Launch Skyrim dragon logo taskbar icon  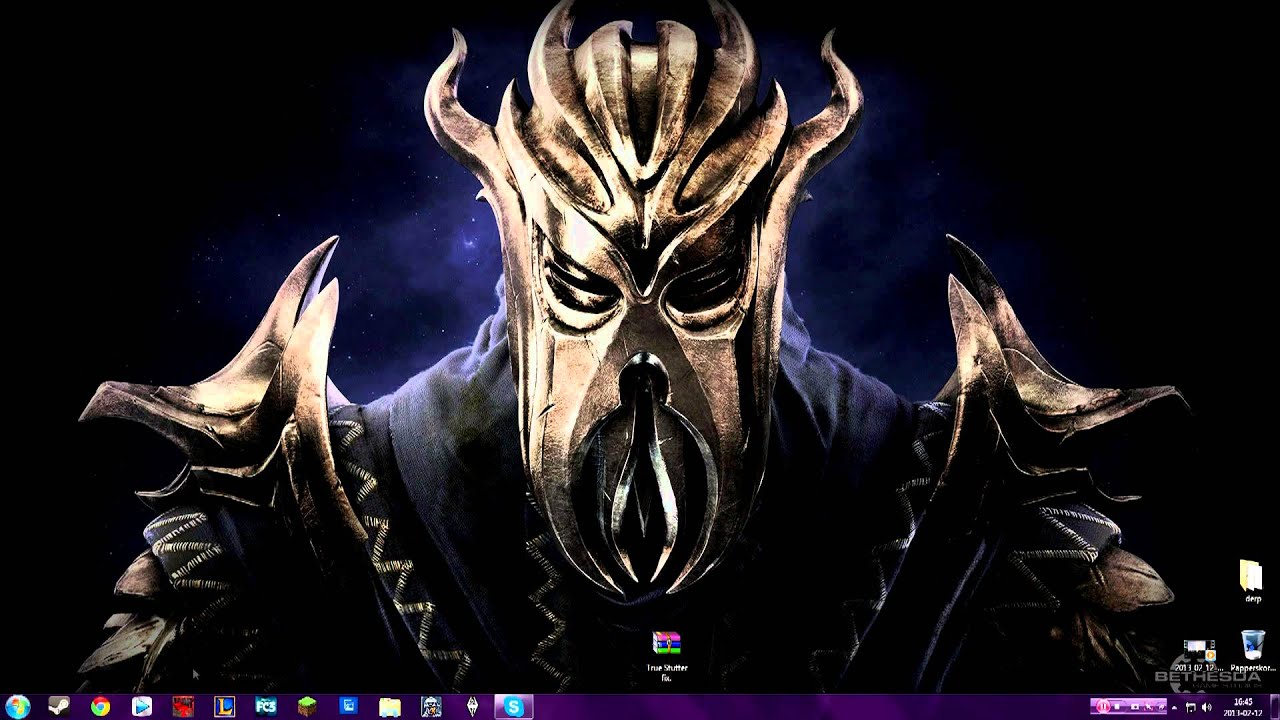(472, 707)
